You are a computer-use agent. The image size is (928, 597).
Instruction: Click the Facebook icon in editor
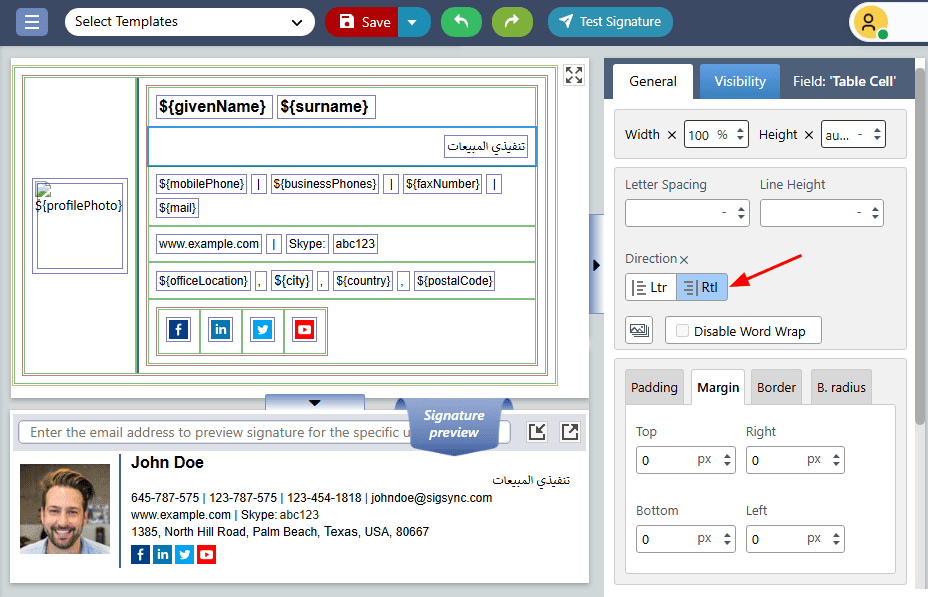tap(179, 330)
